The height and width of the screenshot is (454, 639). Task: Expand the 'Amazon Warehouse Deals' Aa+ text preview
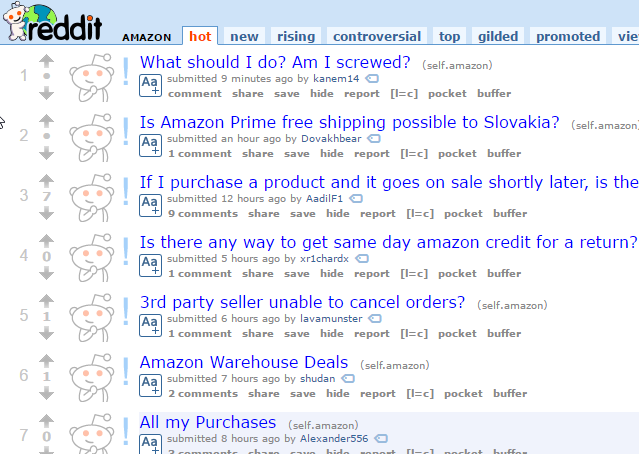click(x=150, y=385)
